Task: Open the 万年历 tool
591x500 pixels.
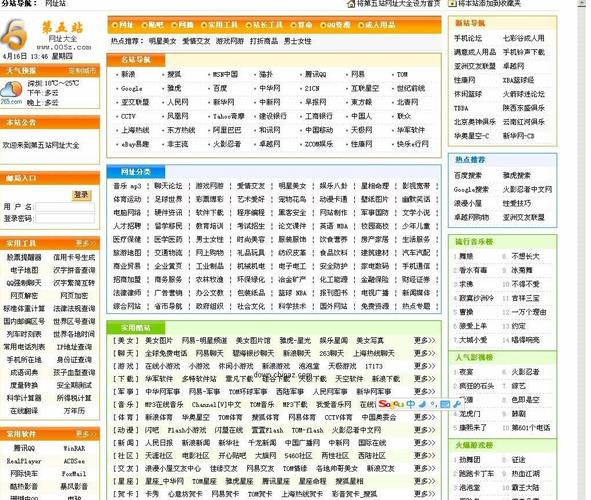Action: (x=74, y=411)
